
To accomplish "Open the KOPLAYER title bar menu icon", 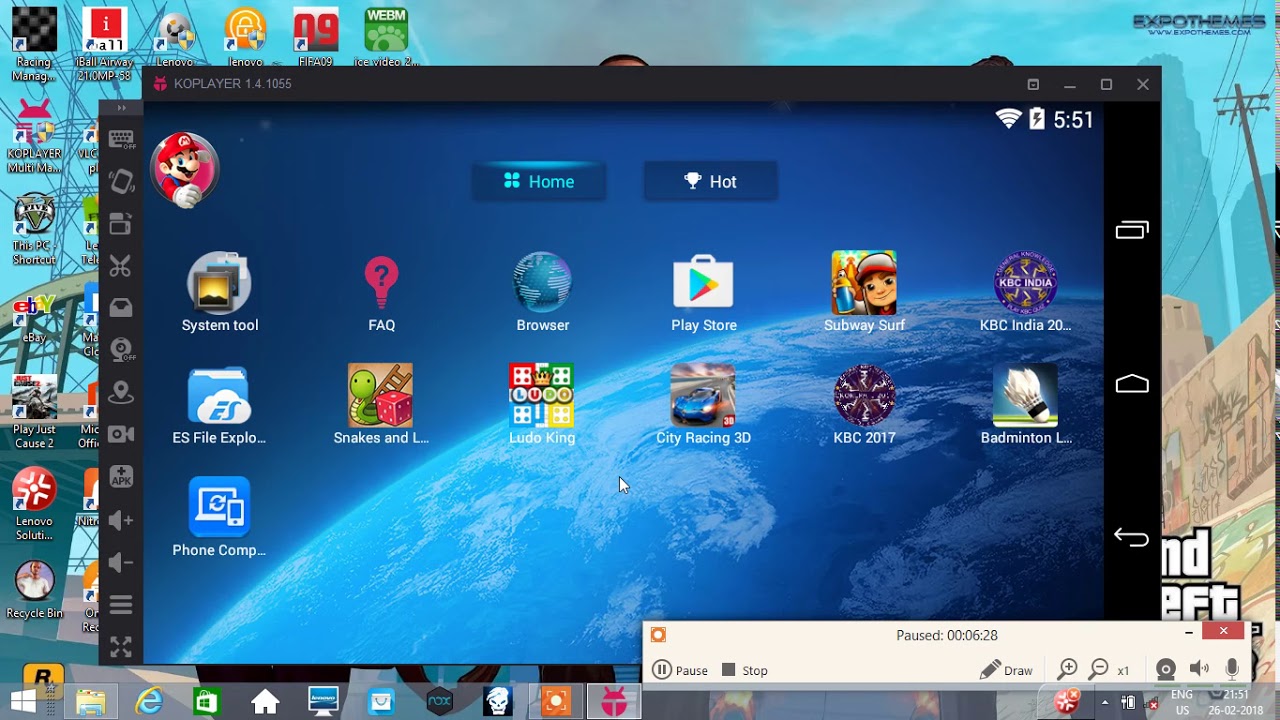I will pyautogui.click(x=1033, y=85).
